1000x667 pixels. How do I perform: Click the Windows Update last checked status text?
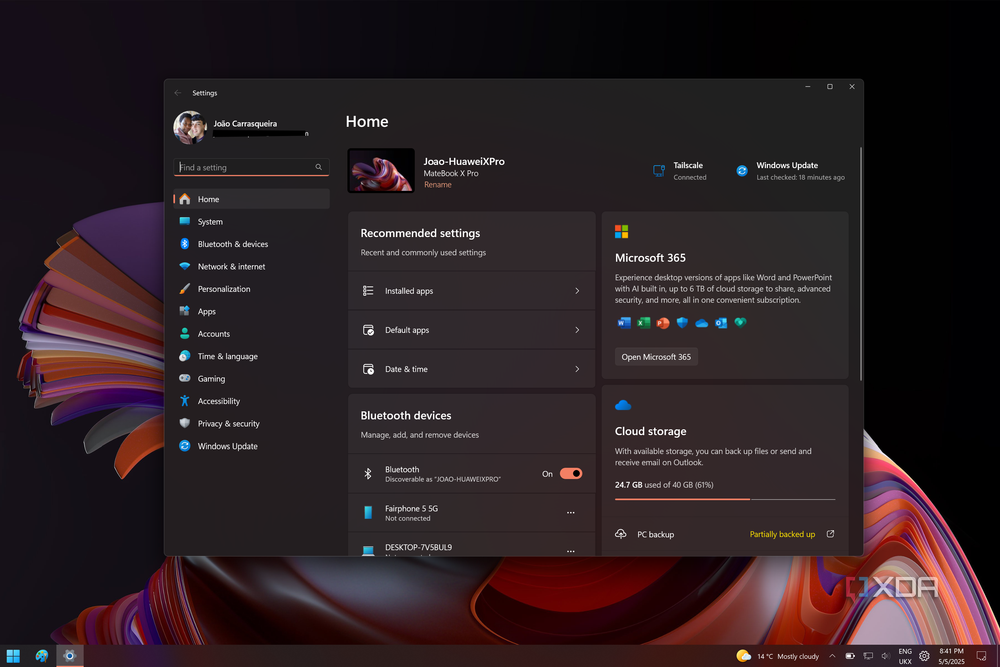[800, 177]
